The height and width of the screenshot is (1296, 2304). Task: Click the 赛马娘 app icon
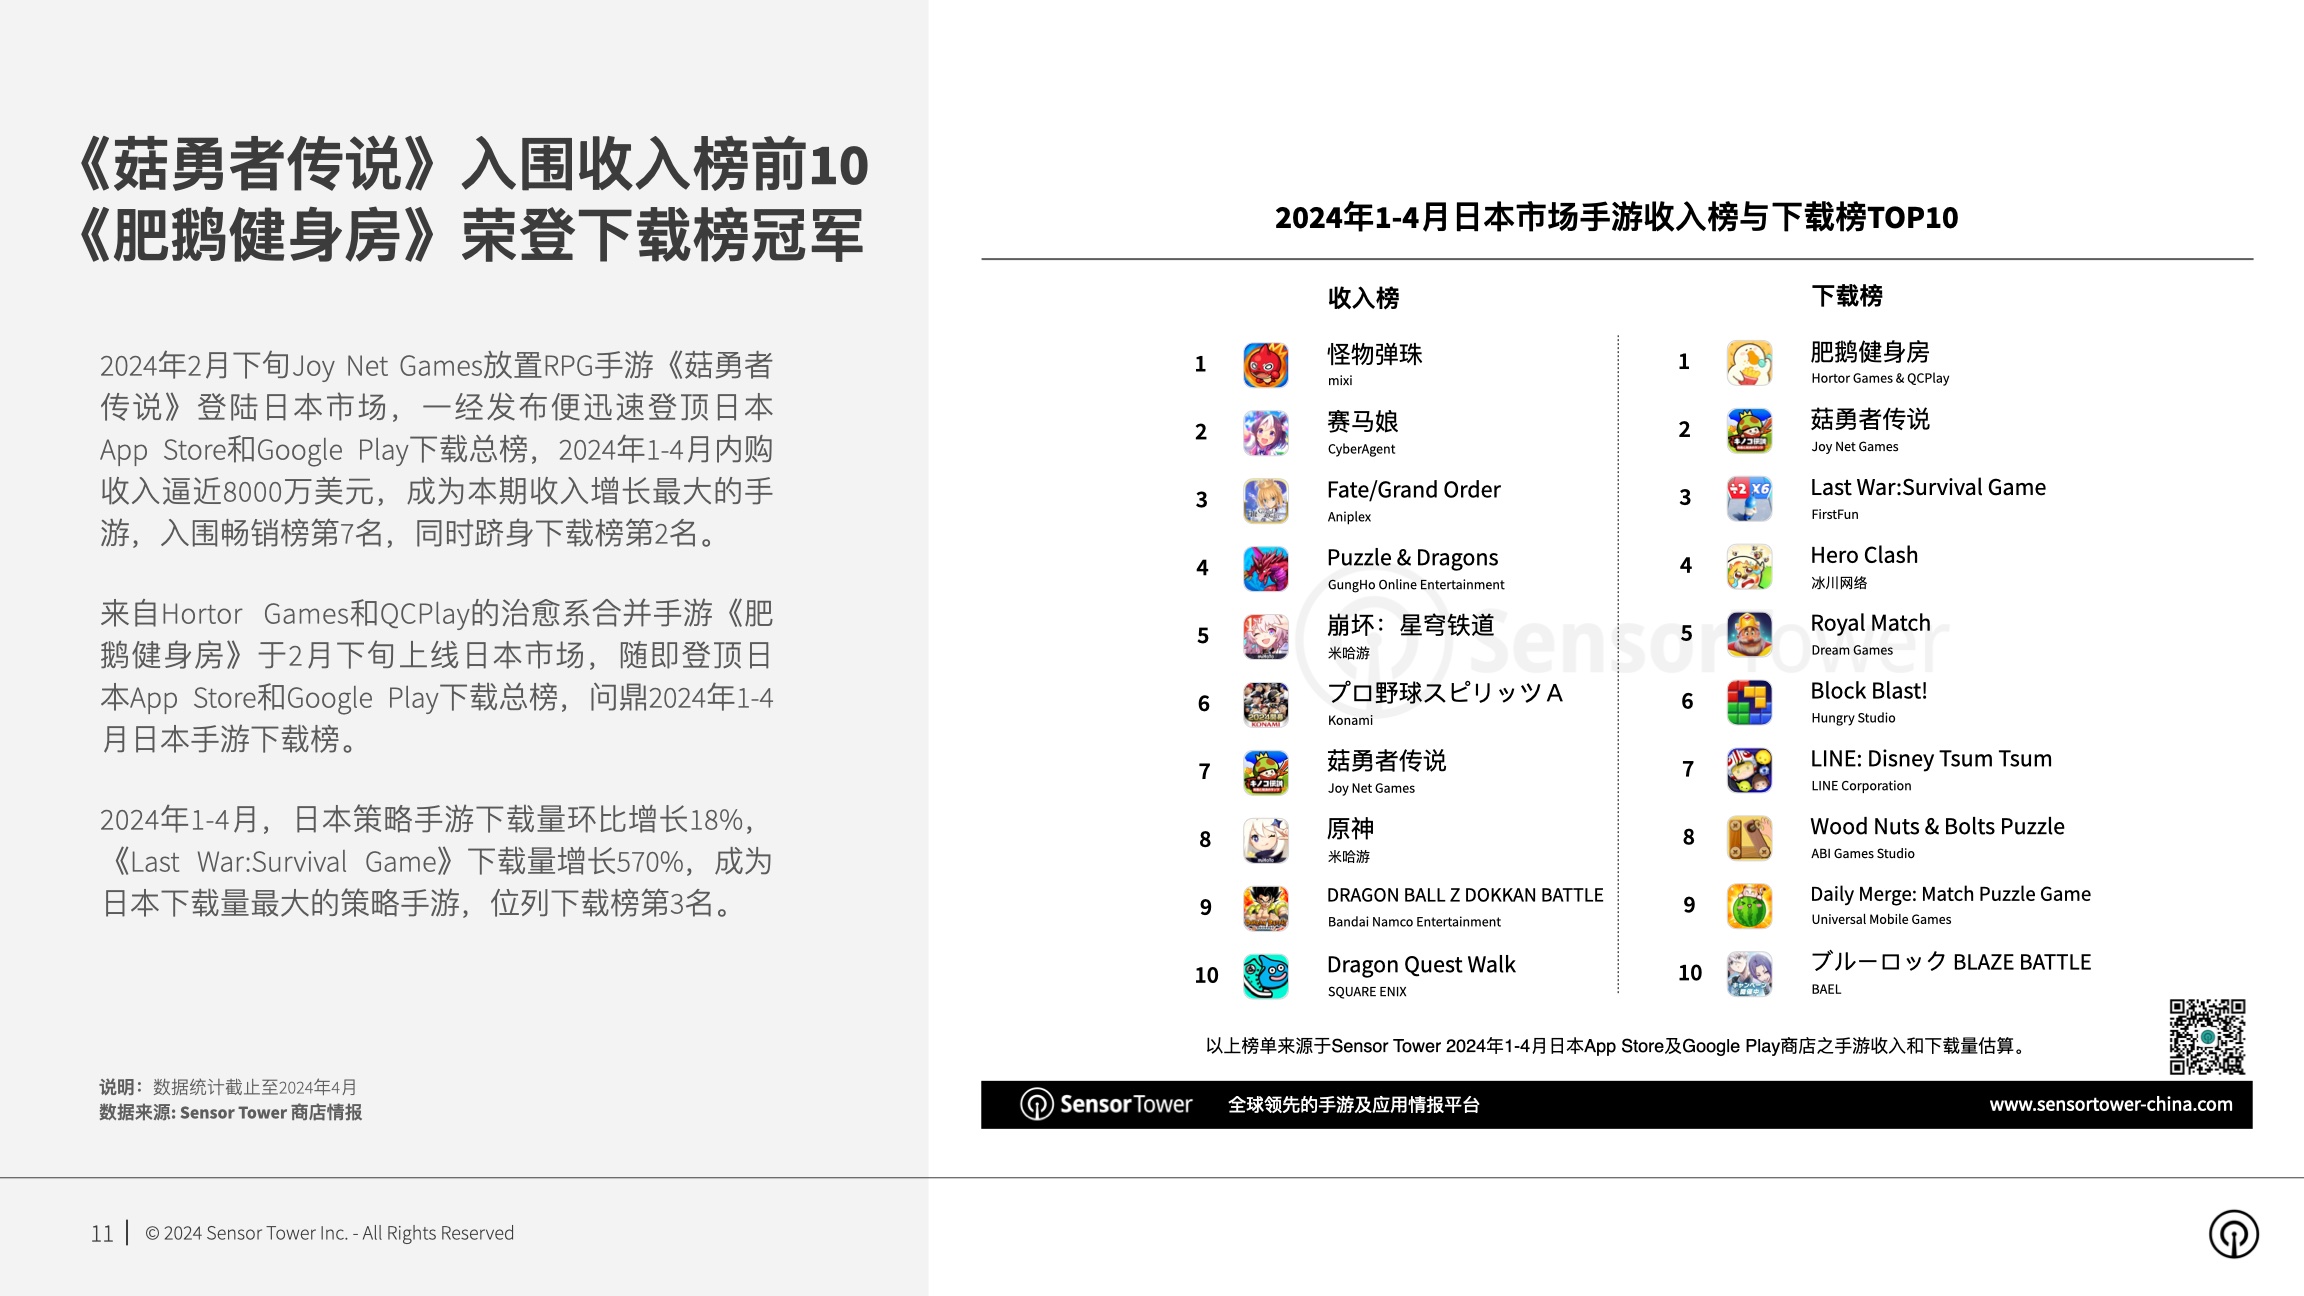tap(1265, 433)
